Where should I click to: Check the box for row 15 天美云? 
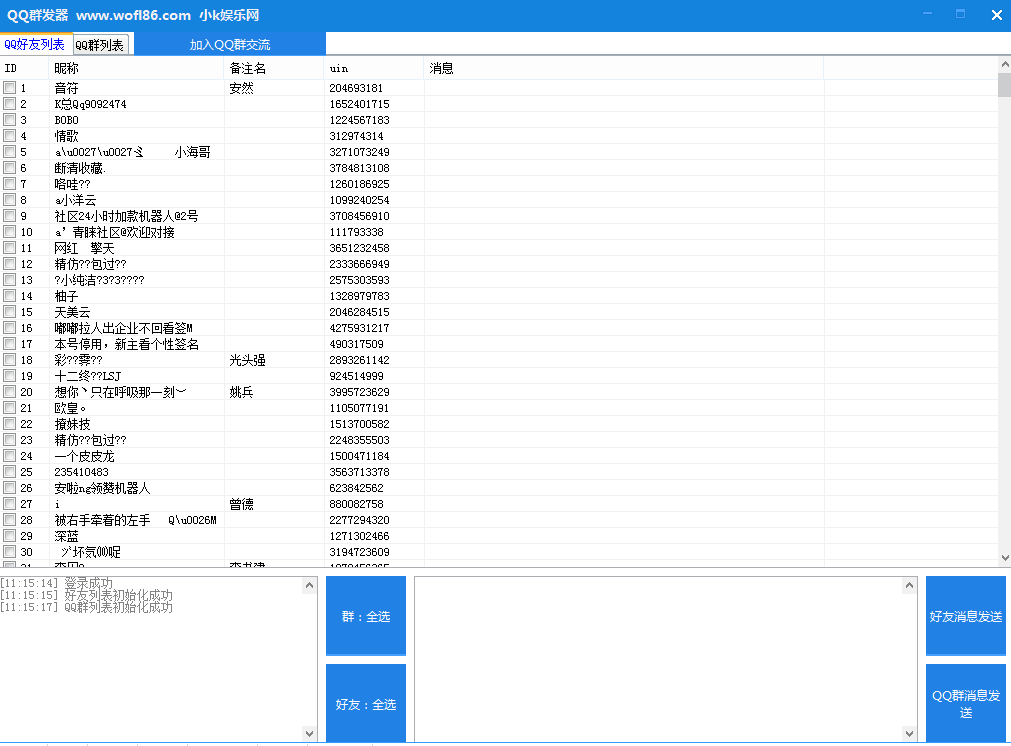(x=10, y=312)
